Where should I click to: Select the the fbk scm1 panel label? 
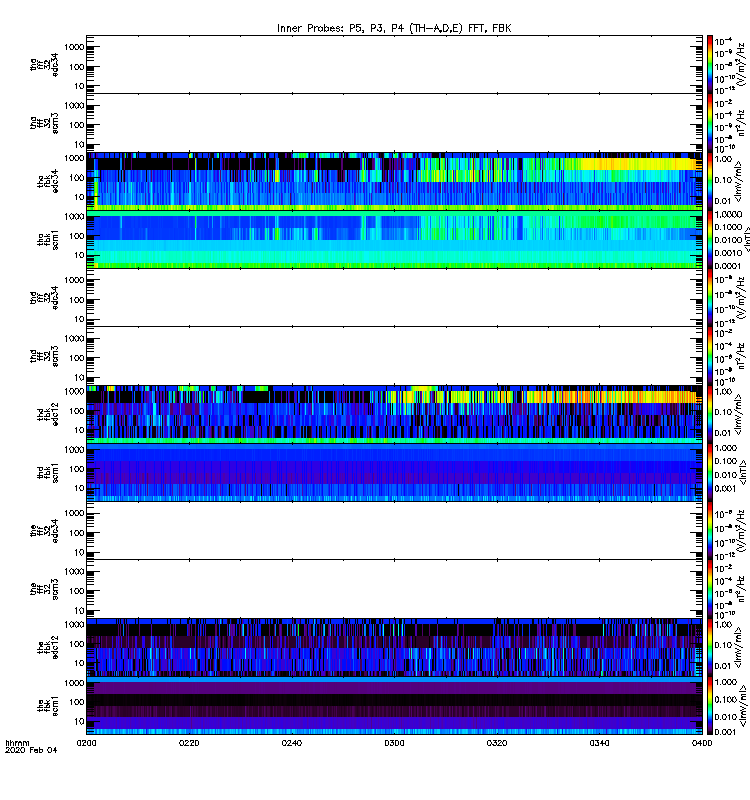pyautogui.click(x=48, y=706)
